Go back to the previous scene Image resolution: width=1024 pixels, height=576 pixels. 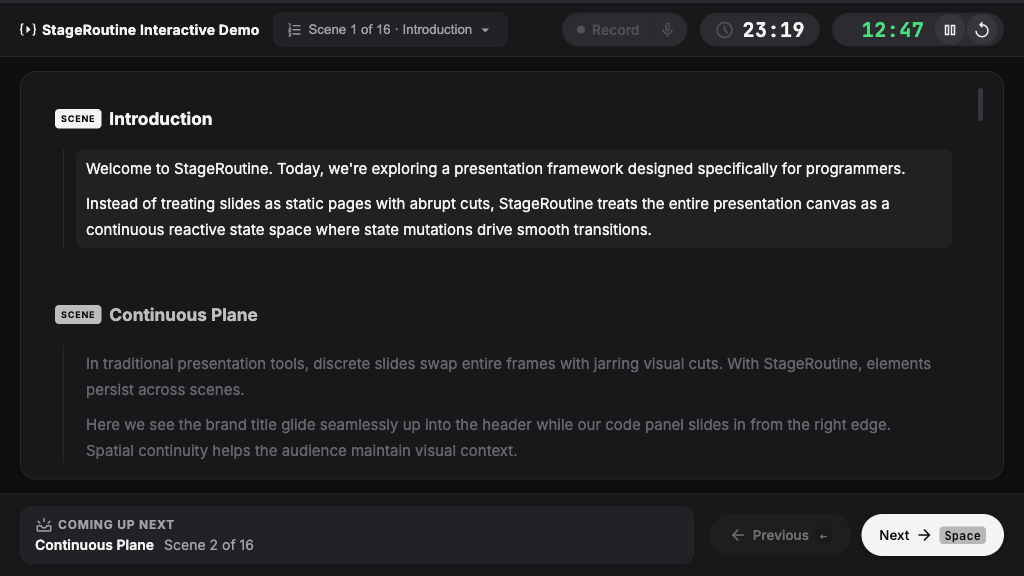pos(780,535)
